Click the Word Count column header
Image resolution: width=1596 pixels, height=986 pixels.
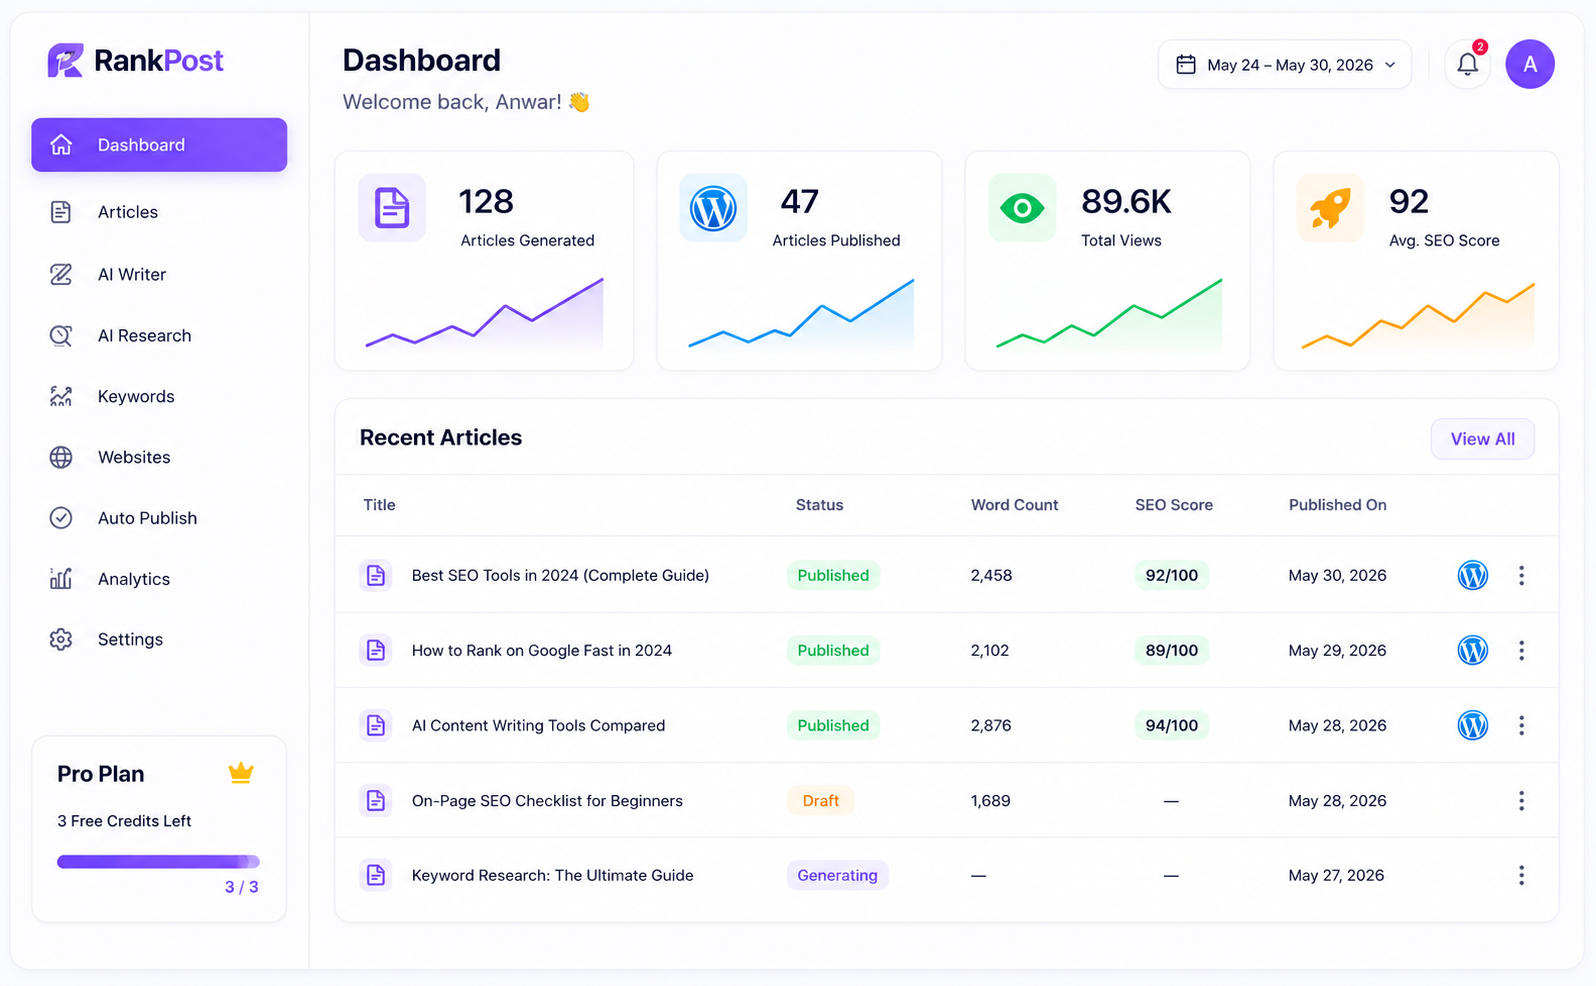coord(1014,505)
